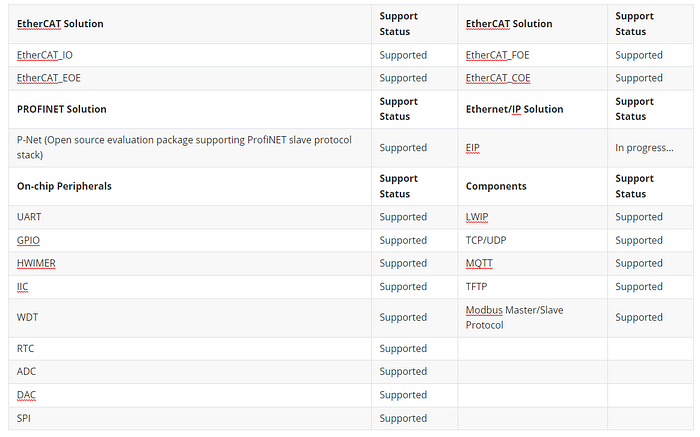This screenshot has width=700, height=437.
Task: Click the Modbus Master/Slave Protocol cell
Action: tap(514, 317)
